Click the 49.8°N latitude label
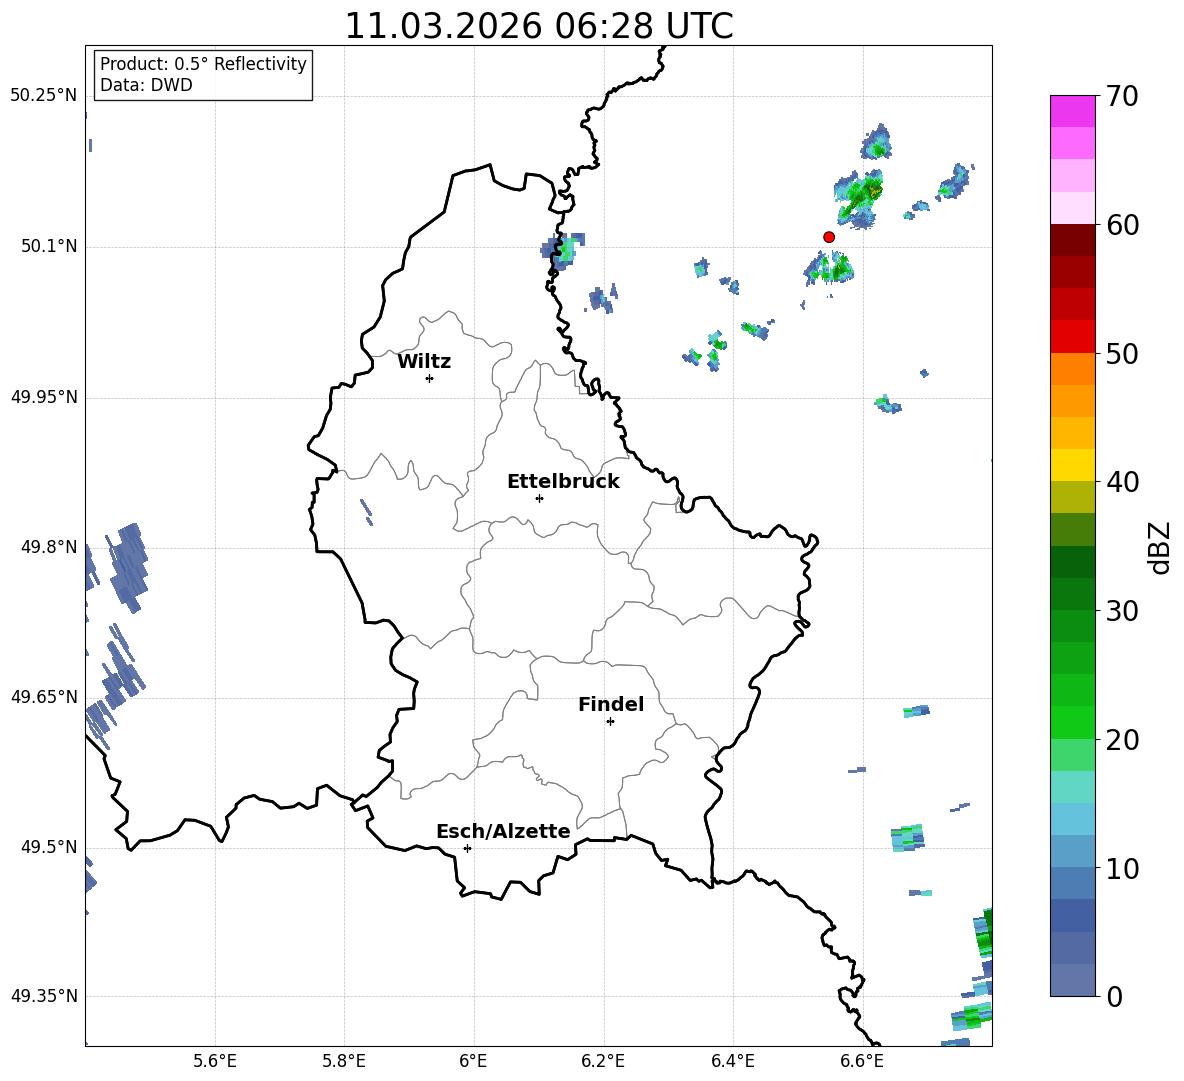1184x1081 pixels. coord(49,547)
